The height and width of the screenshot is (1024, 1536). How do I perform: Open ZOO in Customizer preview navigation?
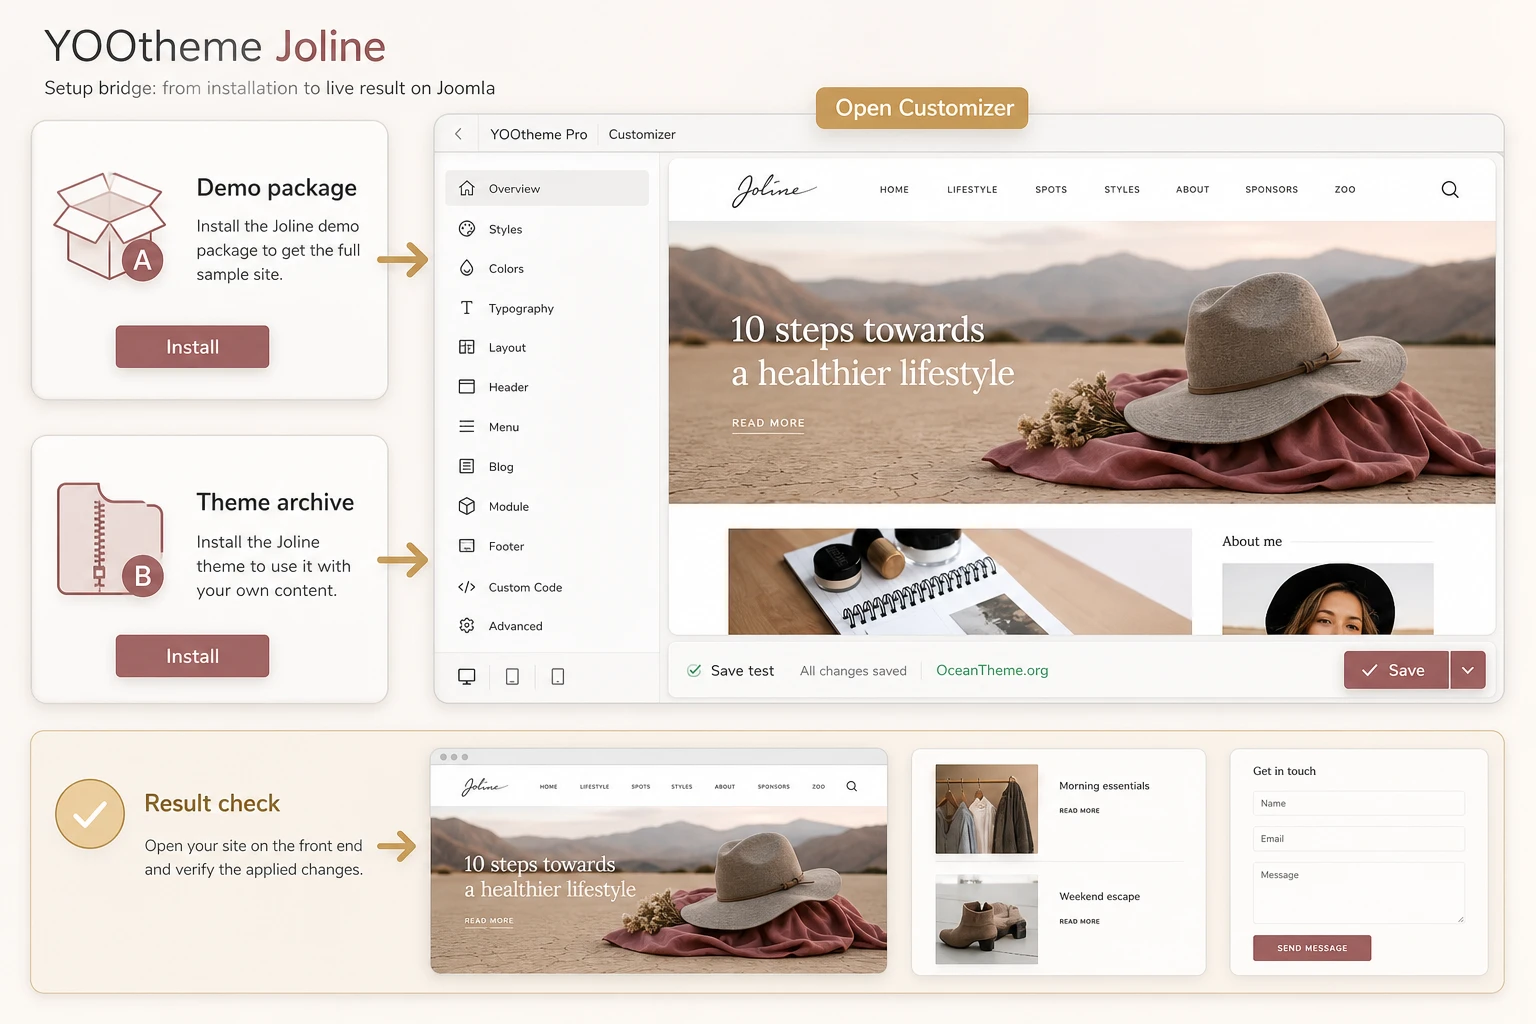click(1345, 189)
